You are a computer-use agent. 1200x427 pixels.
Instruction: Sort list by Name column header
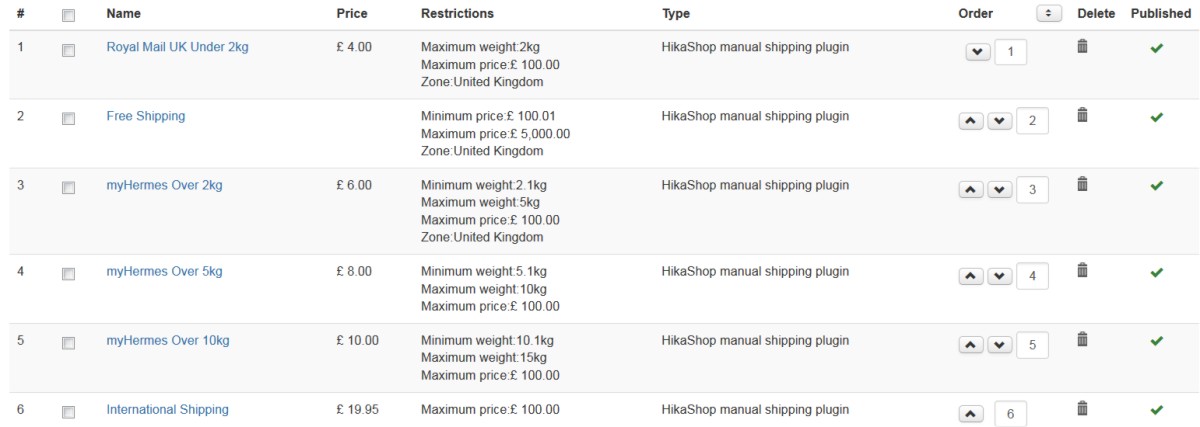pos(123,14)
